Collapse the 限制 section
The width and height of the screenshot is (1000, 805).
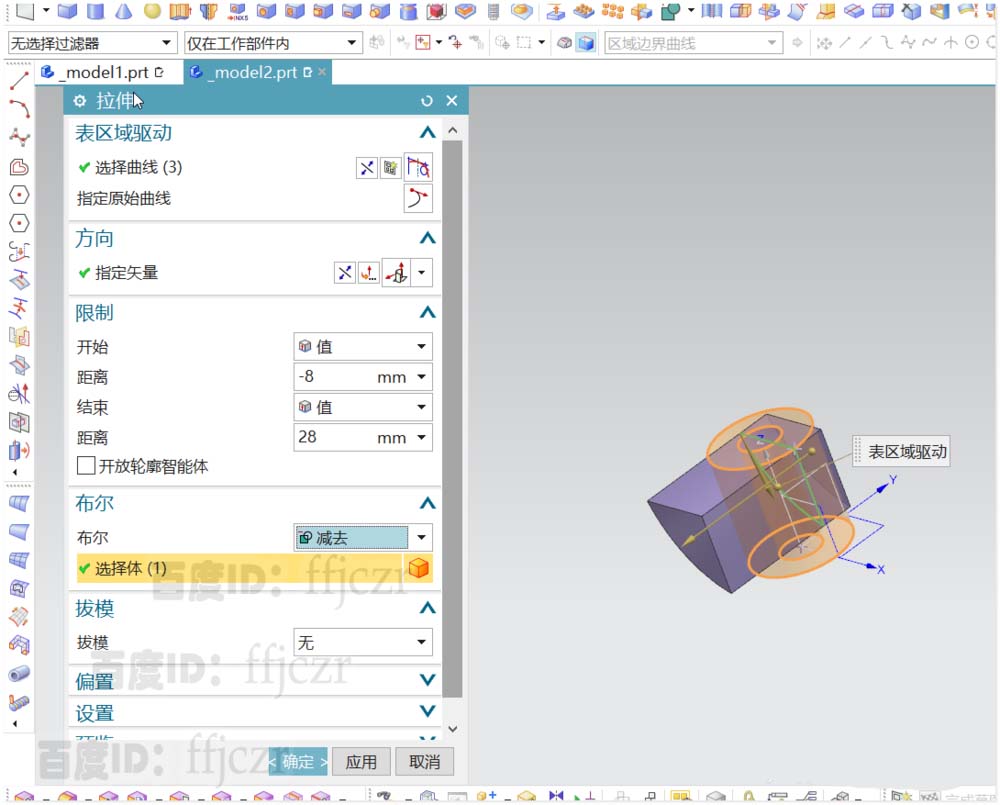tap(427, 313)
